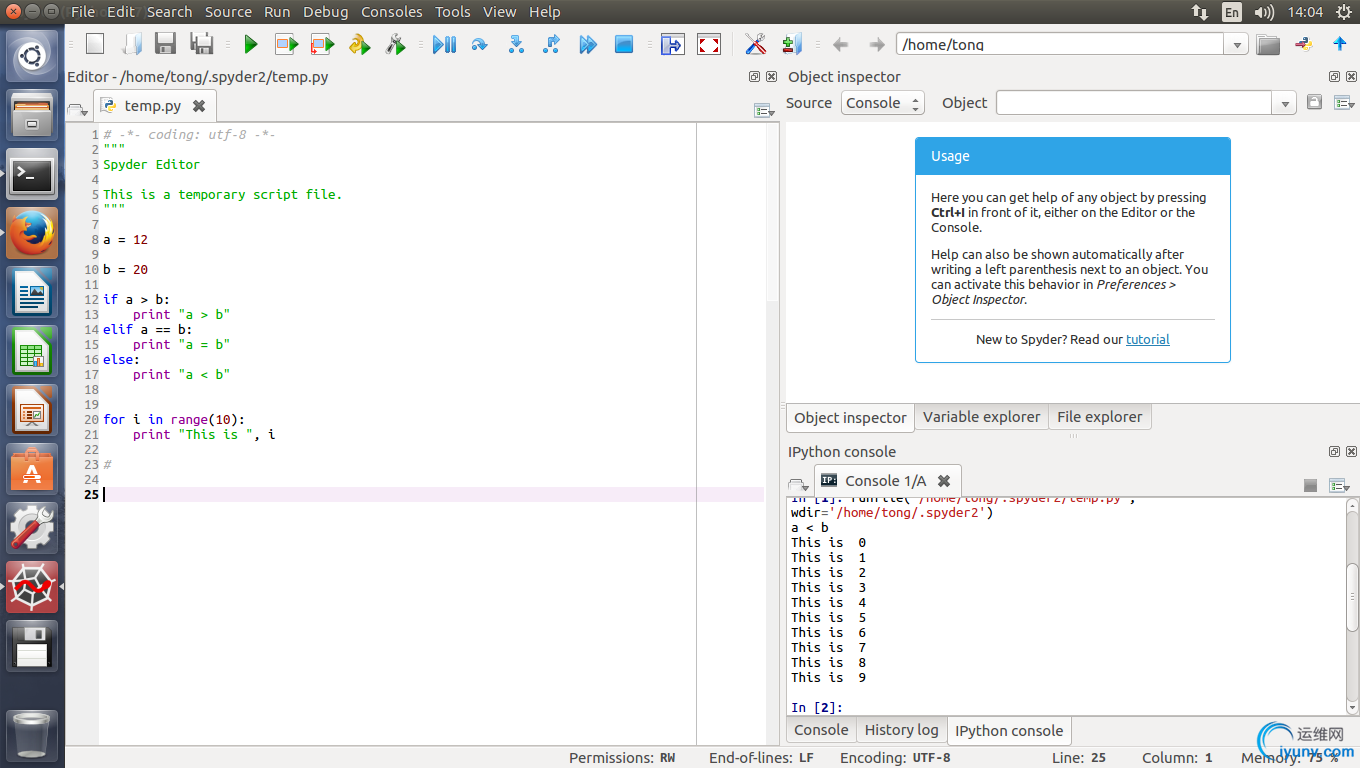1360x768 pixels.
Task: Continue execution until next breakpoint
Action: [588, 44]
